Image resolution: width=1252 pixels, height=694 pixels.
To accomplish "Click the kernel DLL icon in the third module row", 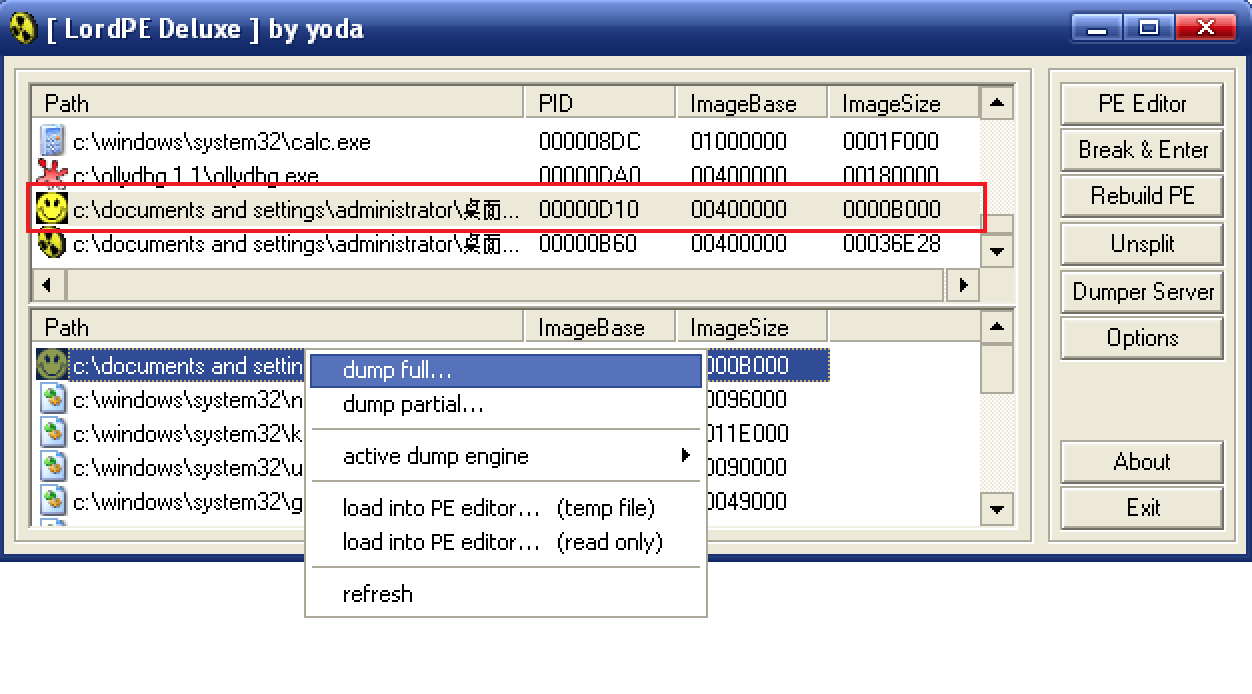I will tap(51, 433).
